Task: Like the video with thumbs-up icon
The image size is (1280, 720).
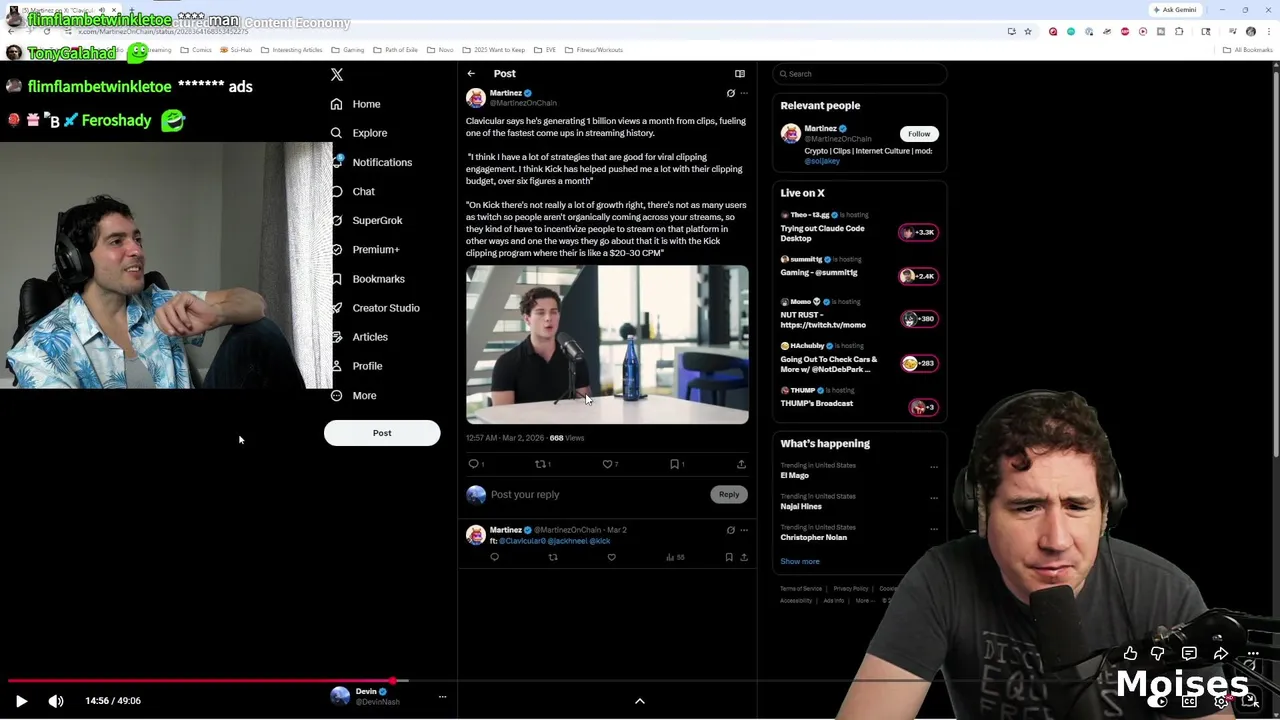Action: (1130, 654)
